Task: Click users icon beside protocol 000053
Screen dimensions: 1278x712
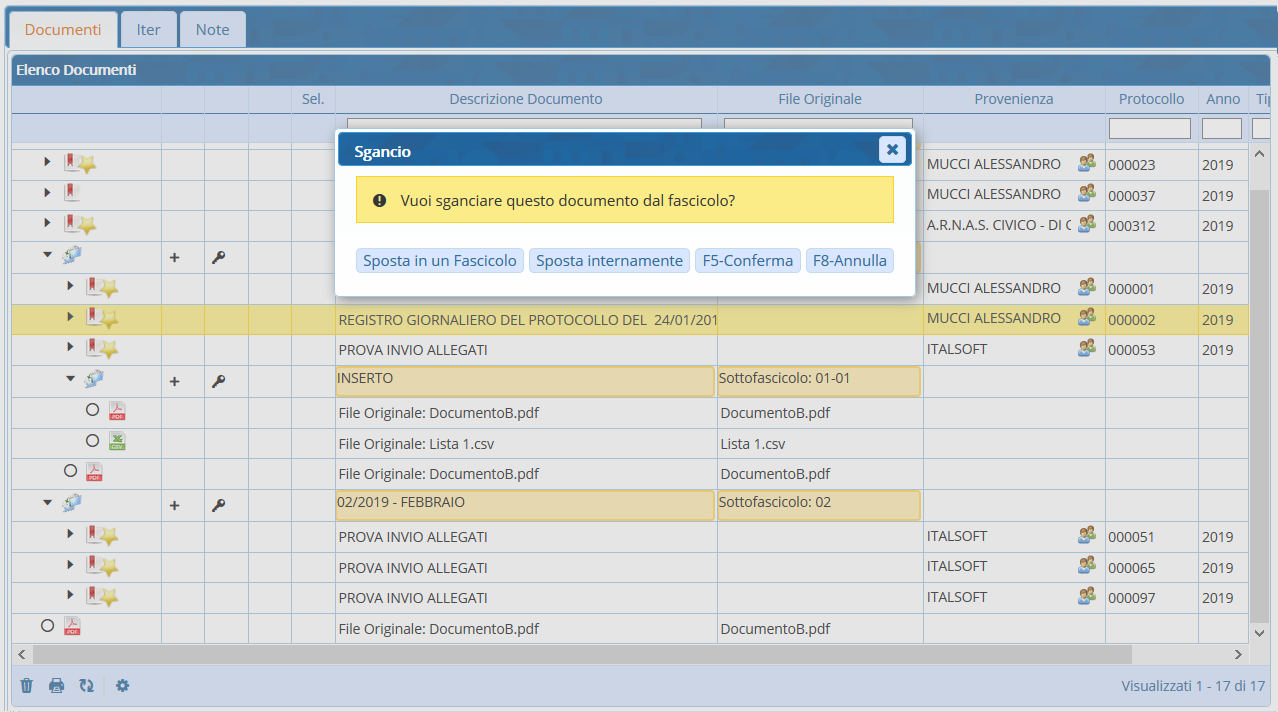Action: pos(1086,348)
